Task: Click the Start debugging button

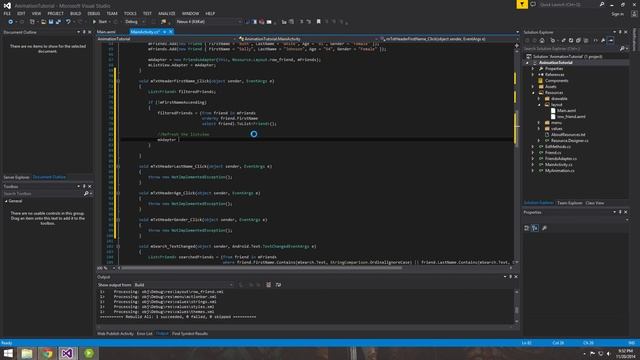Action: point(100,22)
